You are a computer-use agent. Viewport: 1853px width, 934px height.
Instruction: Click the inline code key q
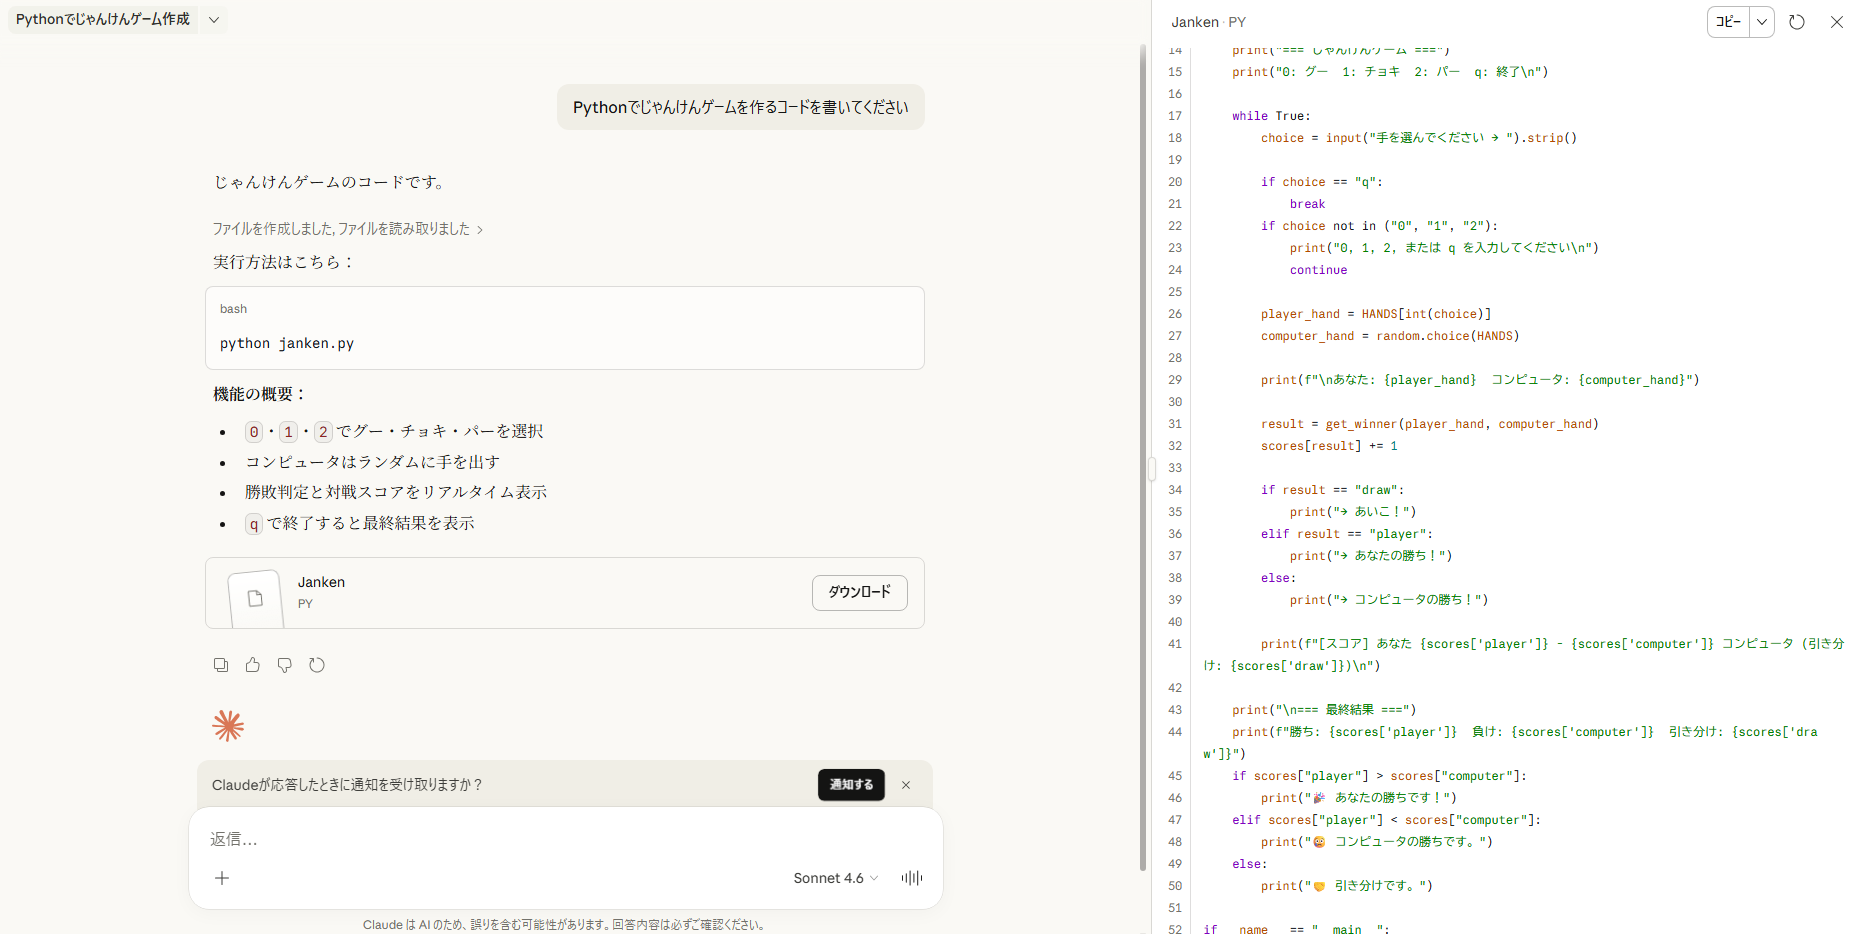click(254, 524)
